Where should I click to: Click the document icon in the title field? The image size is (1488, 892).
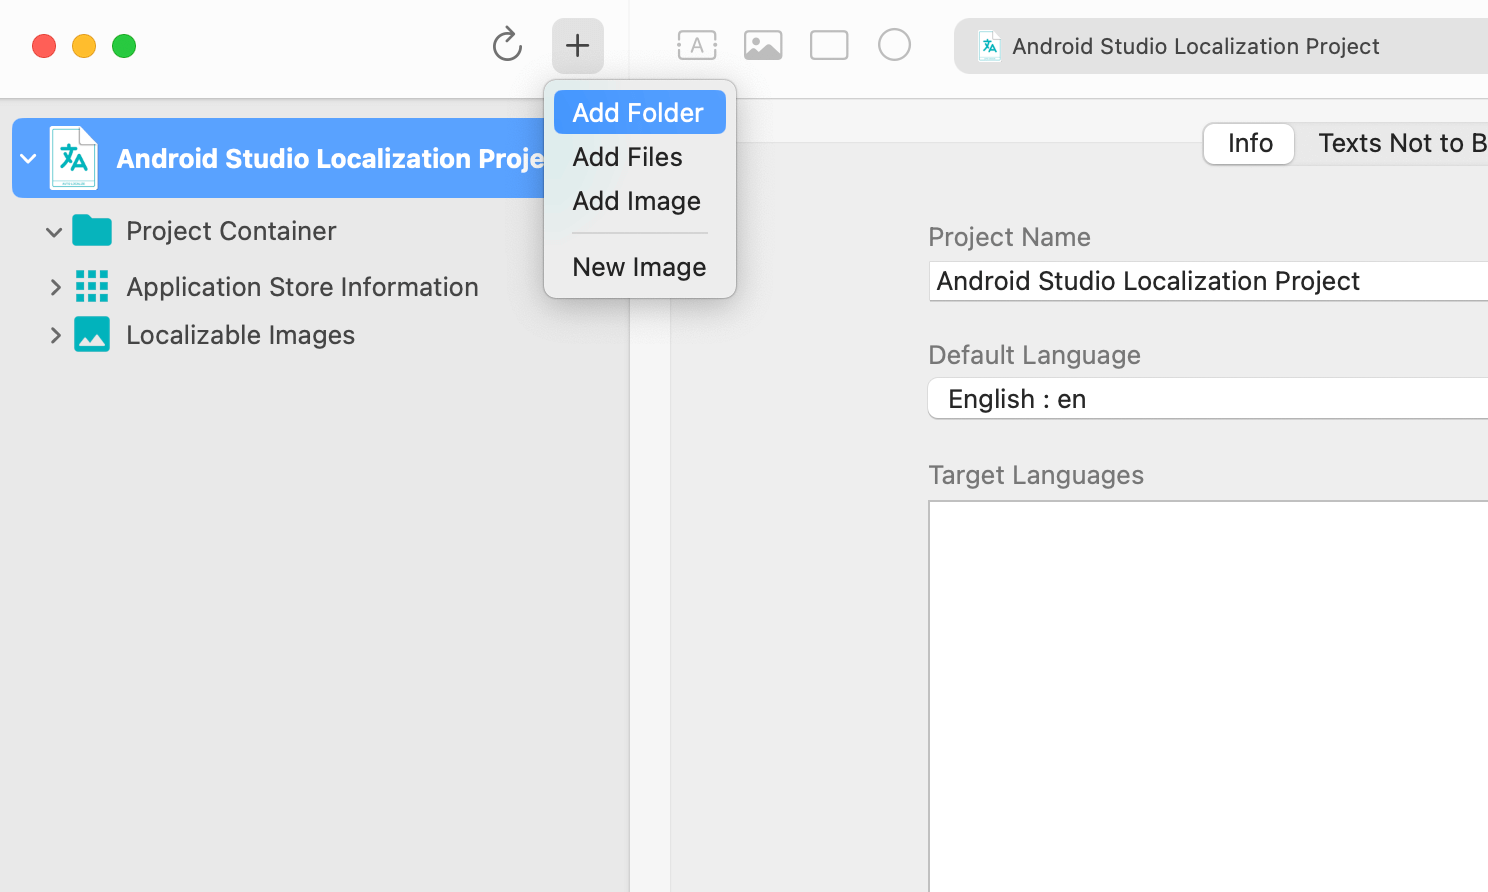[x=989, y=46]
